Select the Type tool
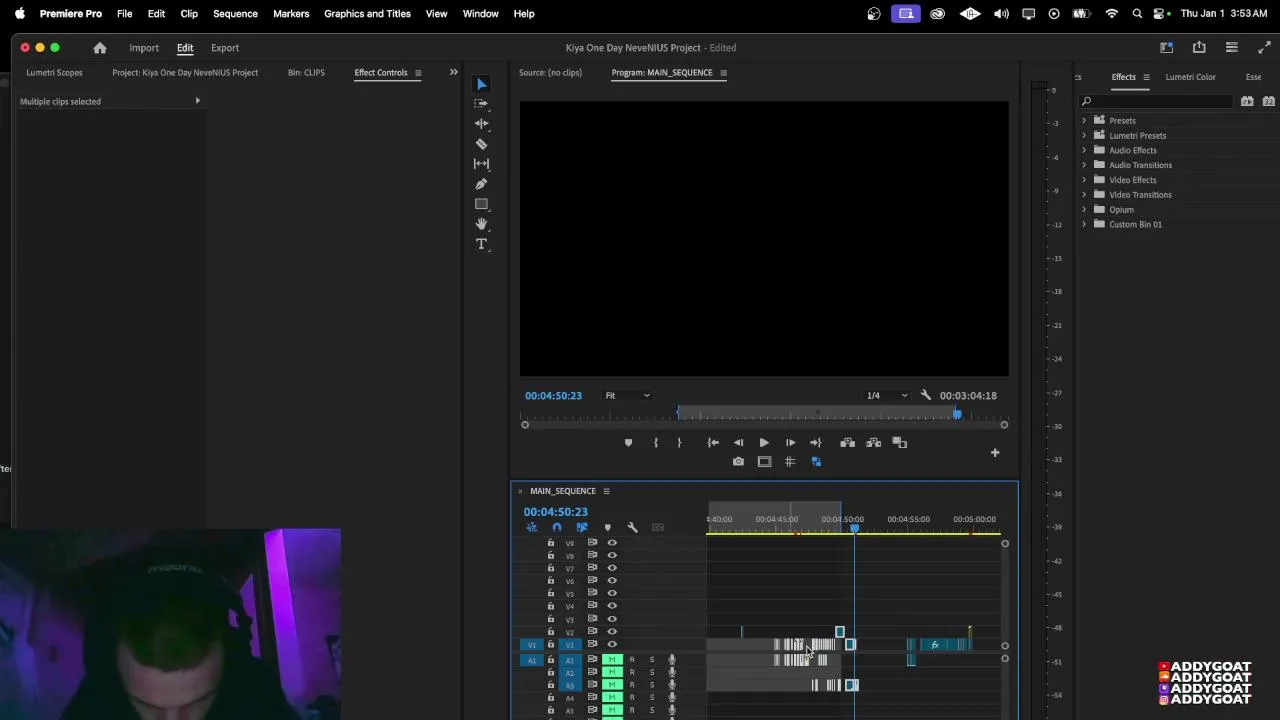Screen dimensions: 1280x720 pos(481,244)
